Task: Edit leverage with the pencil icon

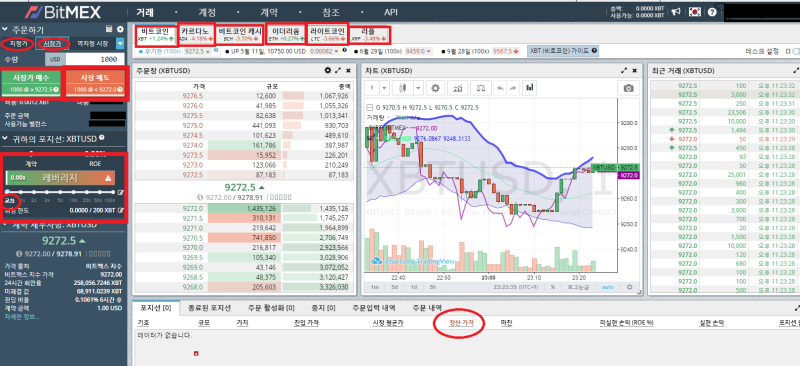Action: 120,192
